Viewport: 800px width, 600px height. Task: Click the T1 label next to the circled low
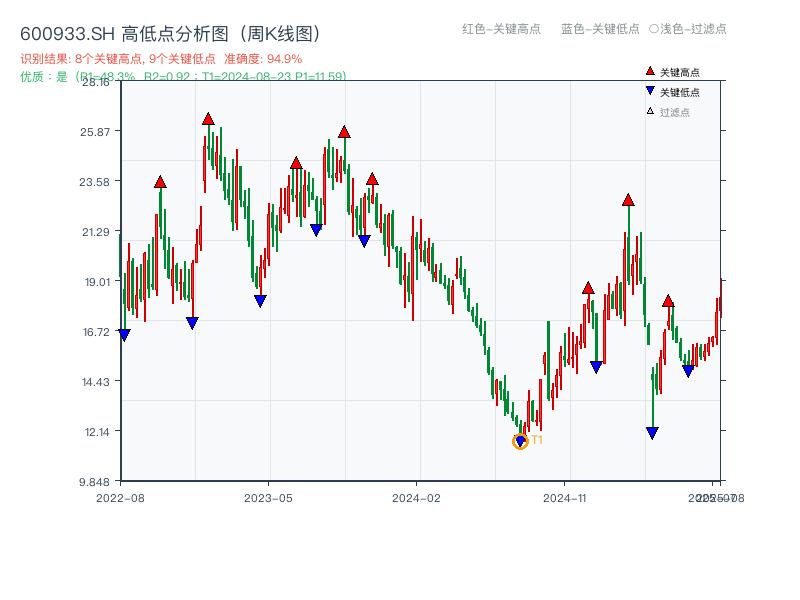539,438
